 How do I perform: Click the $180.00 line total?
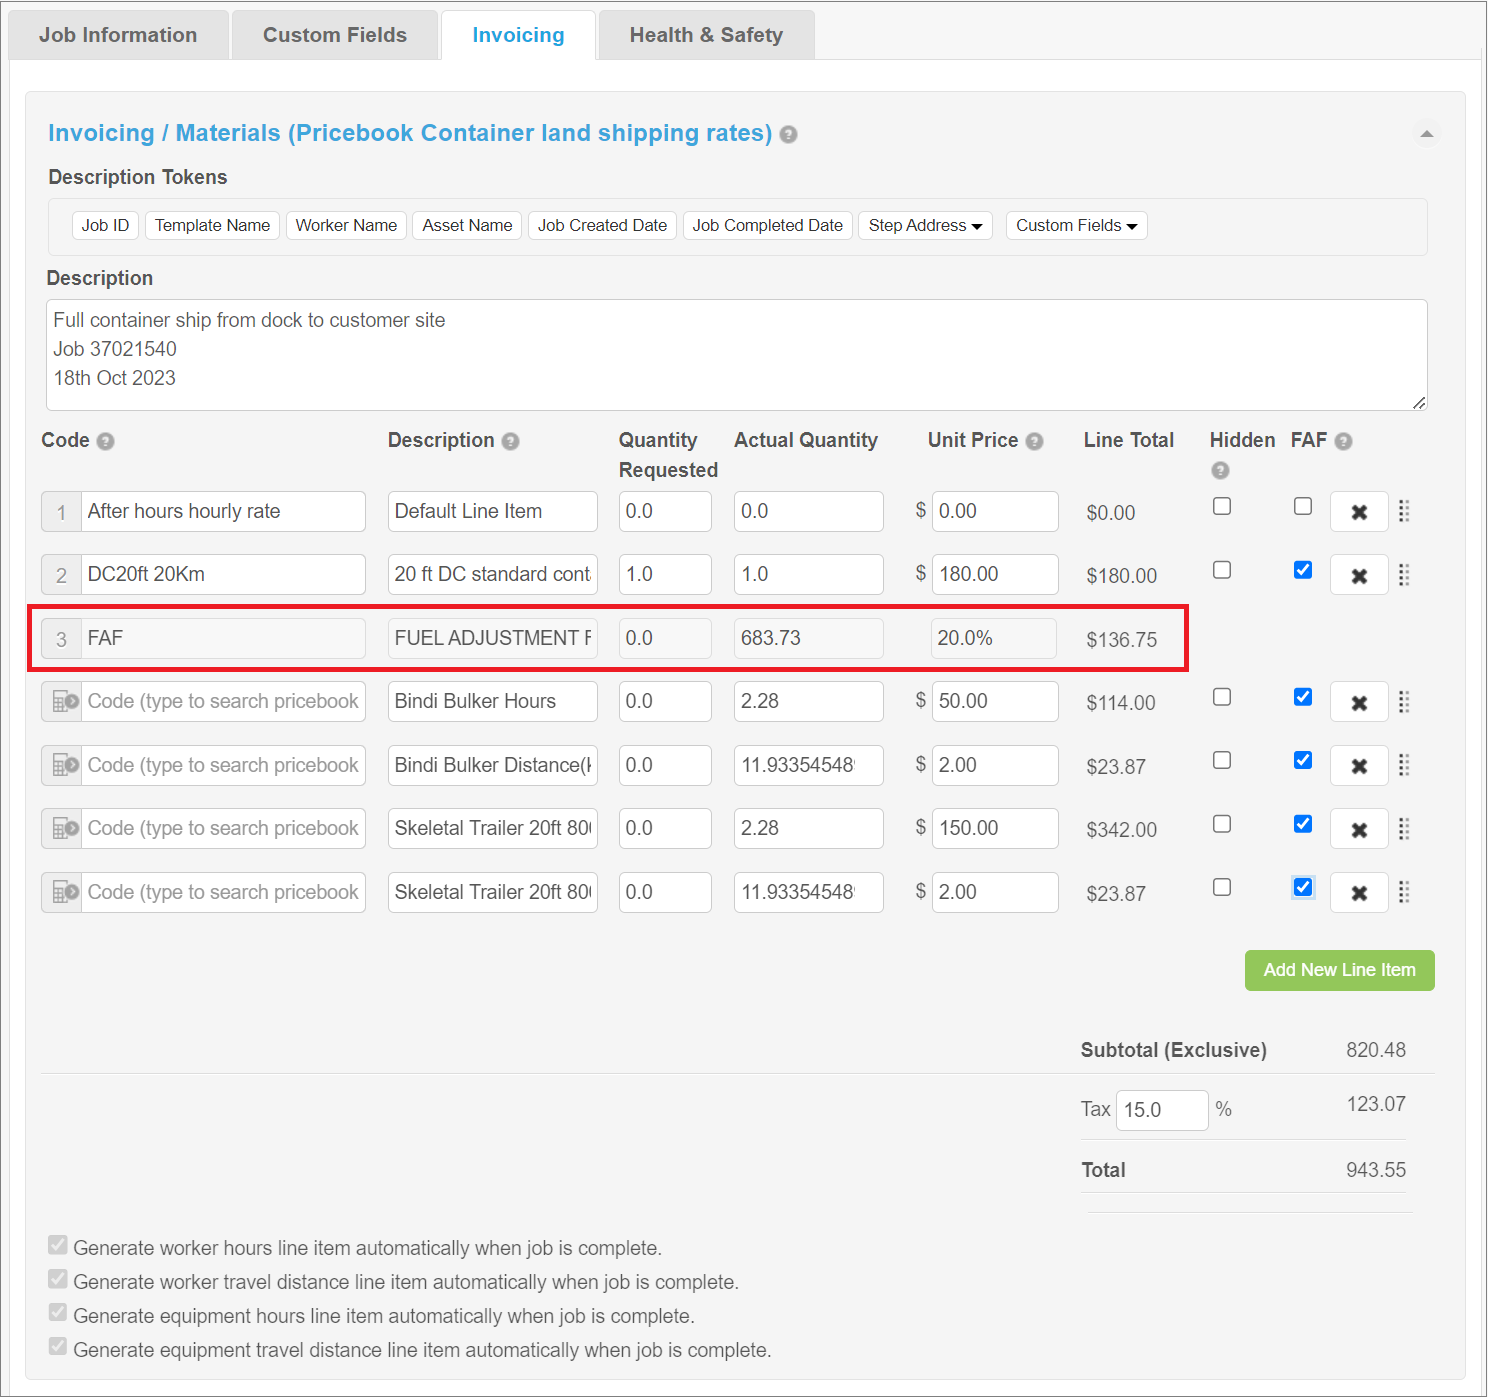1121,576
